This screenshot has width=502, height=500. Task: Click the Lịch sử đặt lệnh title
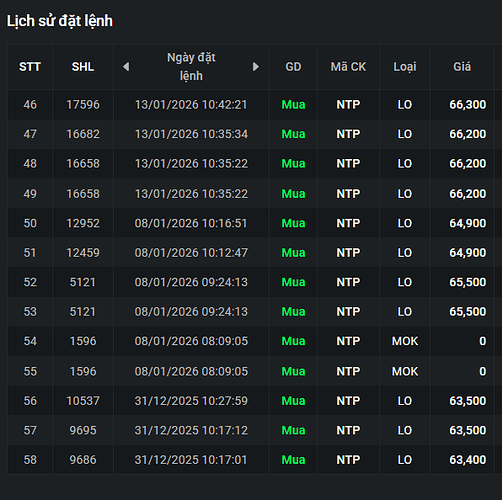60,21
